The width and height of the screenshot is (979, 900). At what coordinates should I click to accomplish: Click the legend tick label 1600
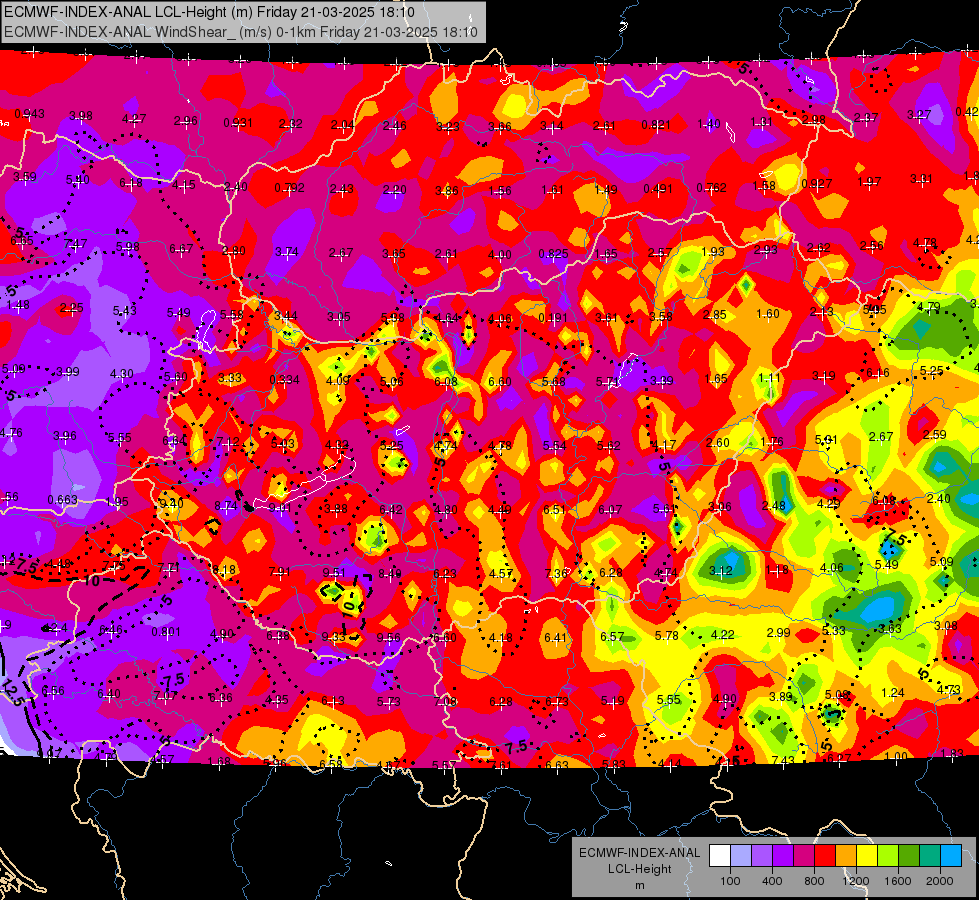pyautogui.click(x=898, y=881)
